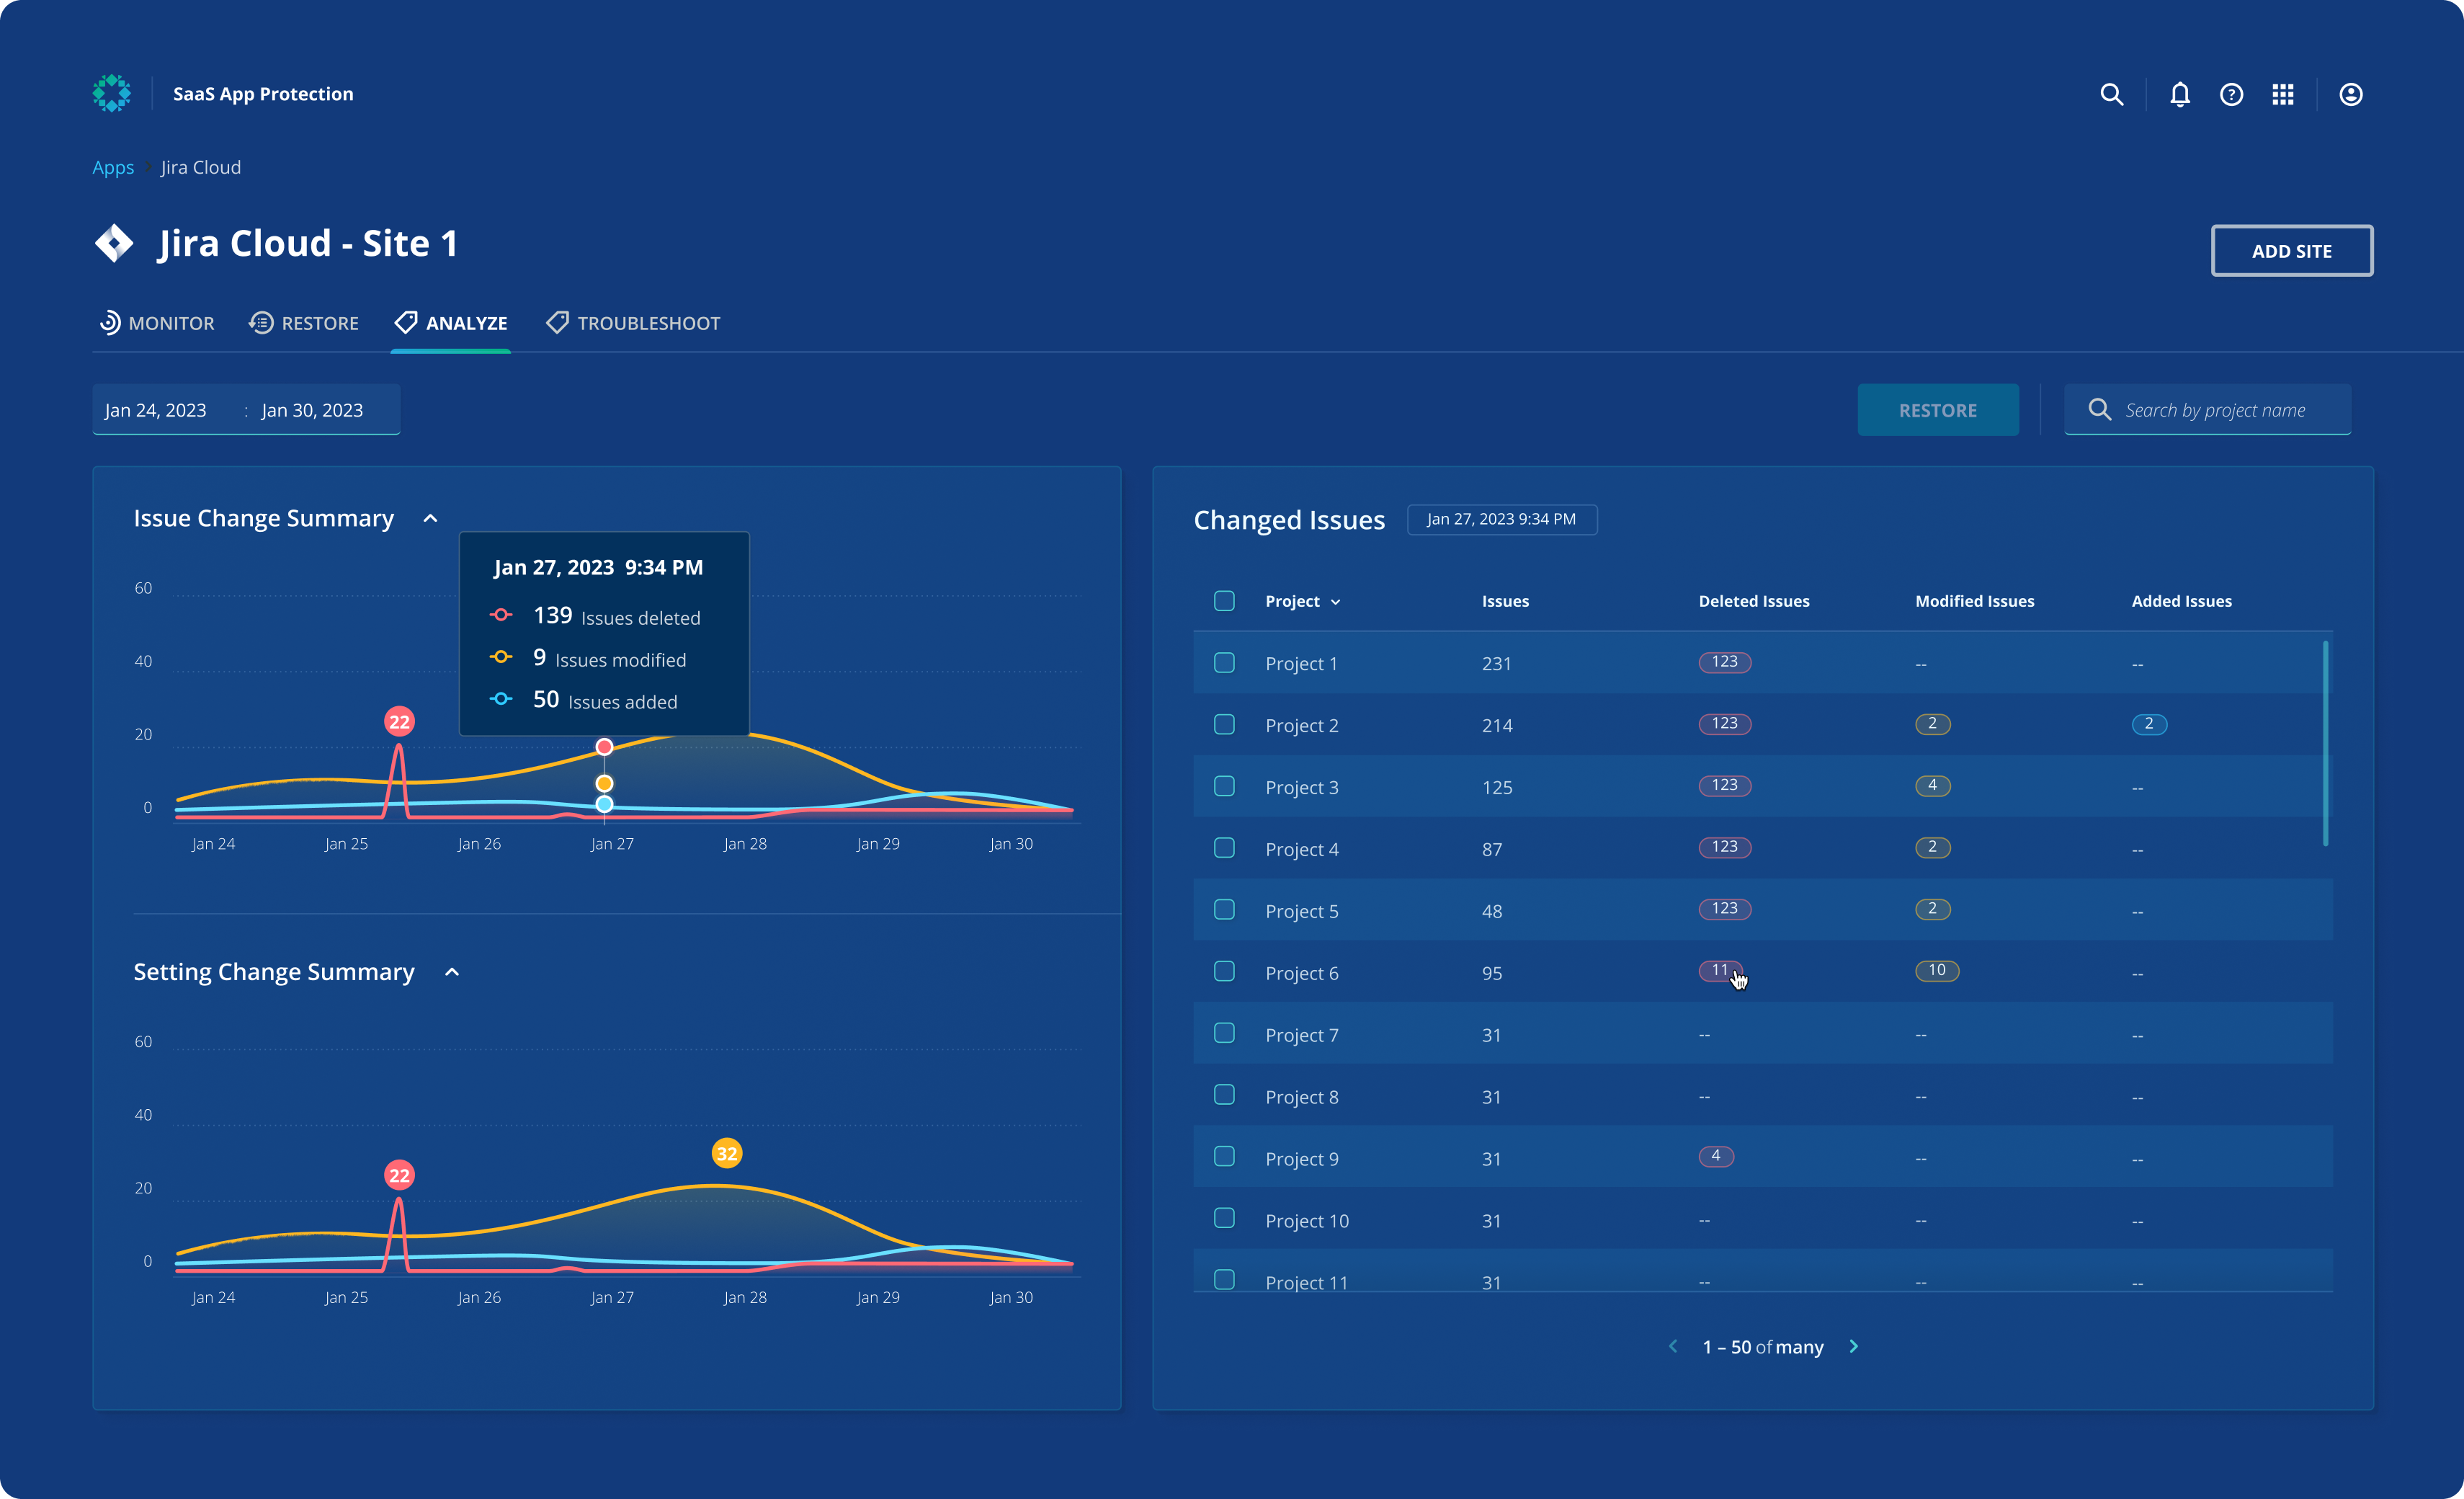Click Project 2 added issues badge 2
The height and width of the screenshot is (1499, 2464).
(2148, 724)
